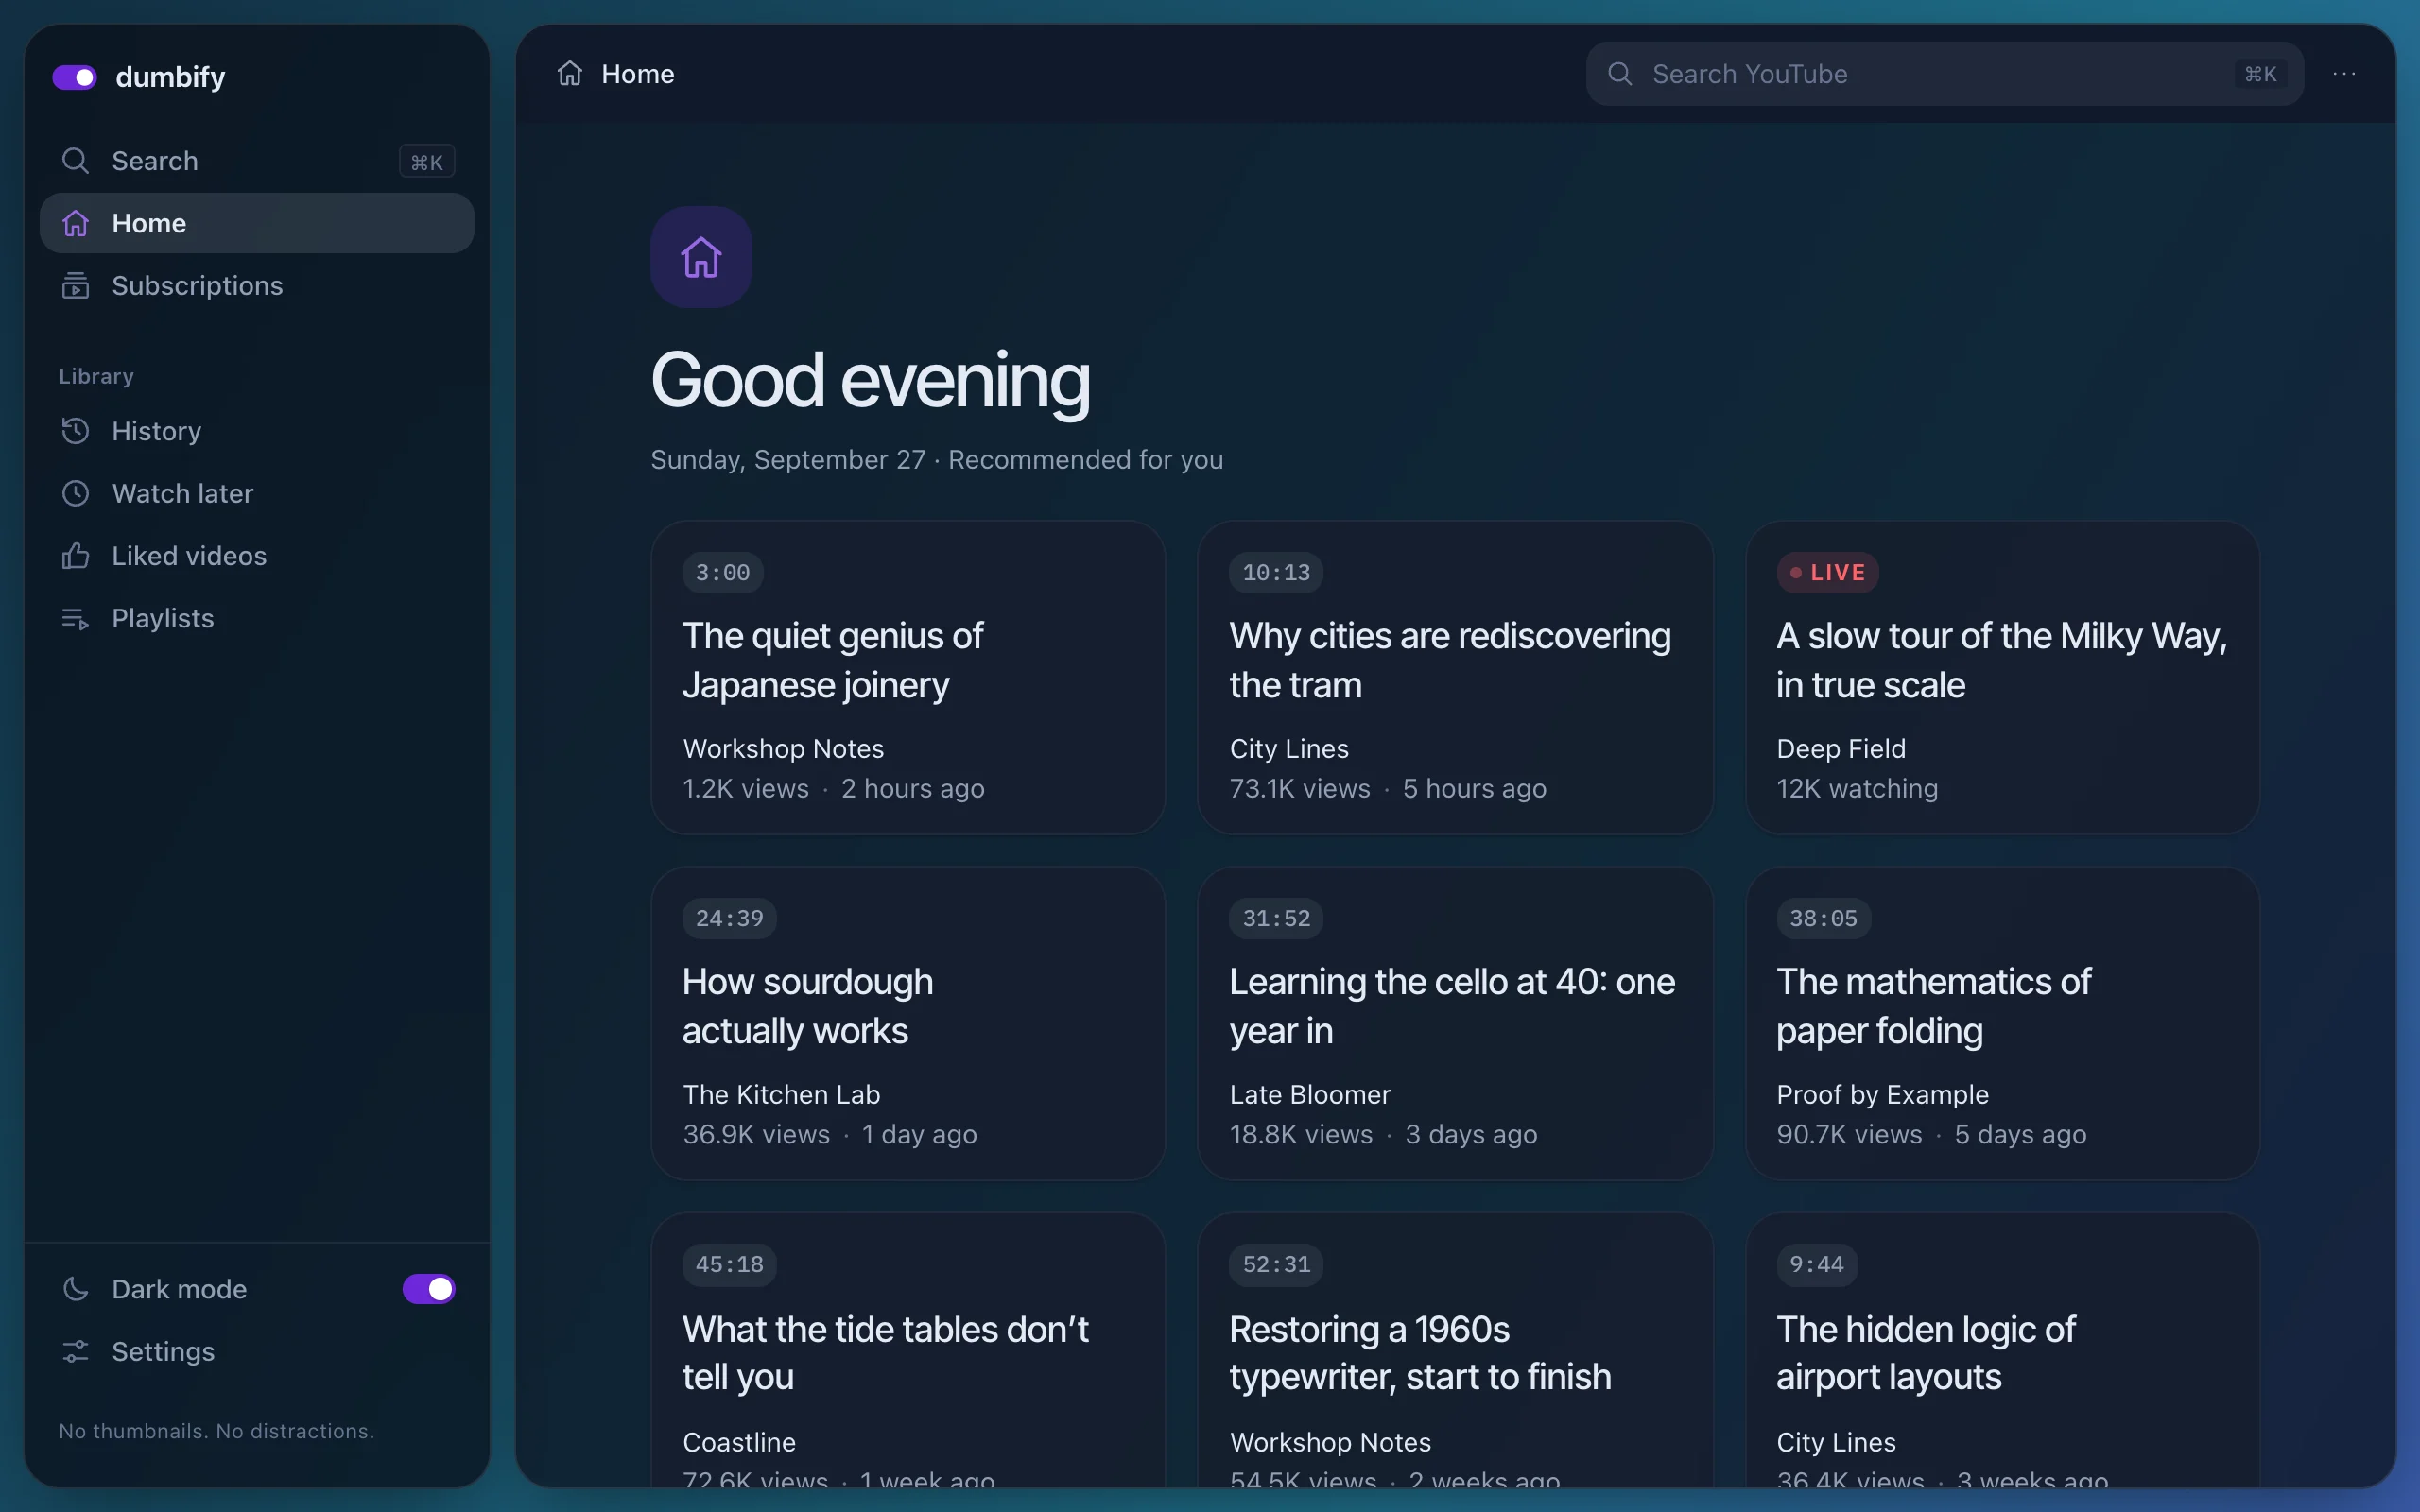
Task: Open the Workshop Notes channel on joinery card
Action: point(783,749)
